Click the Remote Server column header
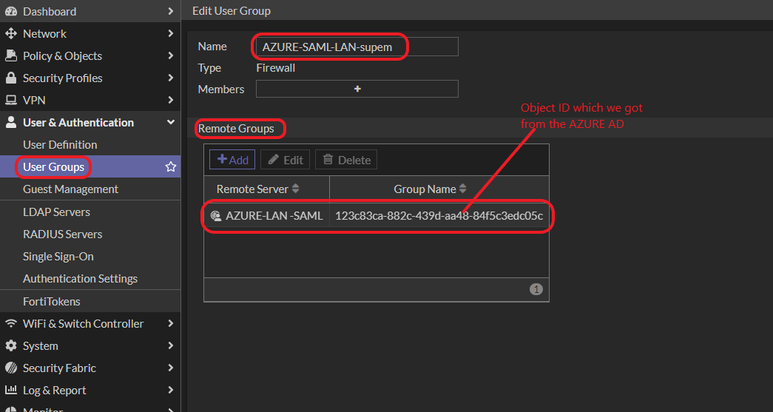The image size is (773, 412). (267, 189)
